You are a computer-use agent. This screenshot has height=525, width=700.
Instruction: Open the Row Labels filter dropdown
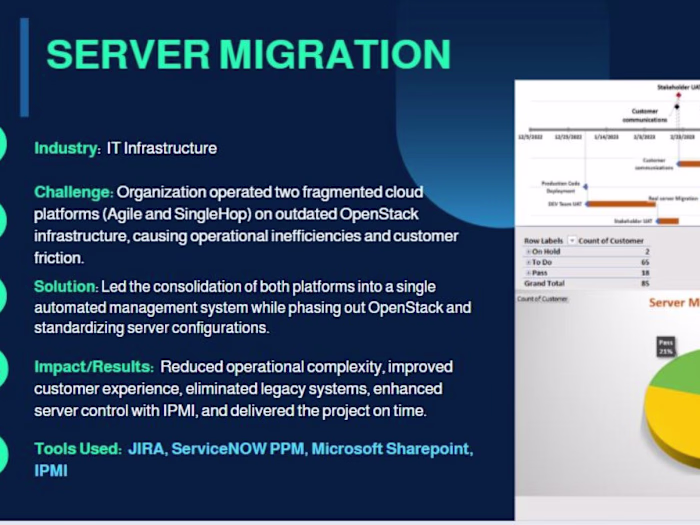(571, 241)
